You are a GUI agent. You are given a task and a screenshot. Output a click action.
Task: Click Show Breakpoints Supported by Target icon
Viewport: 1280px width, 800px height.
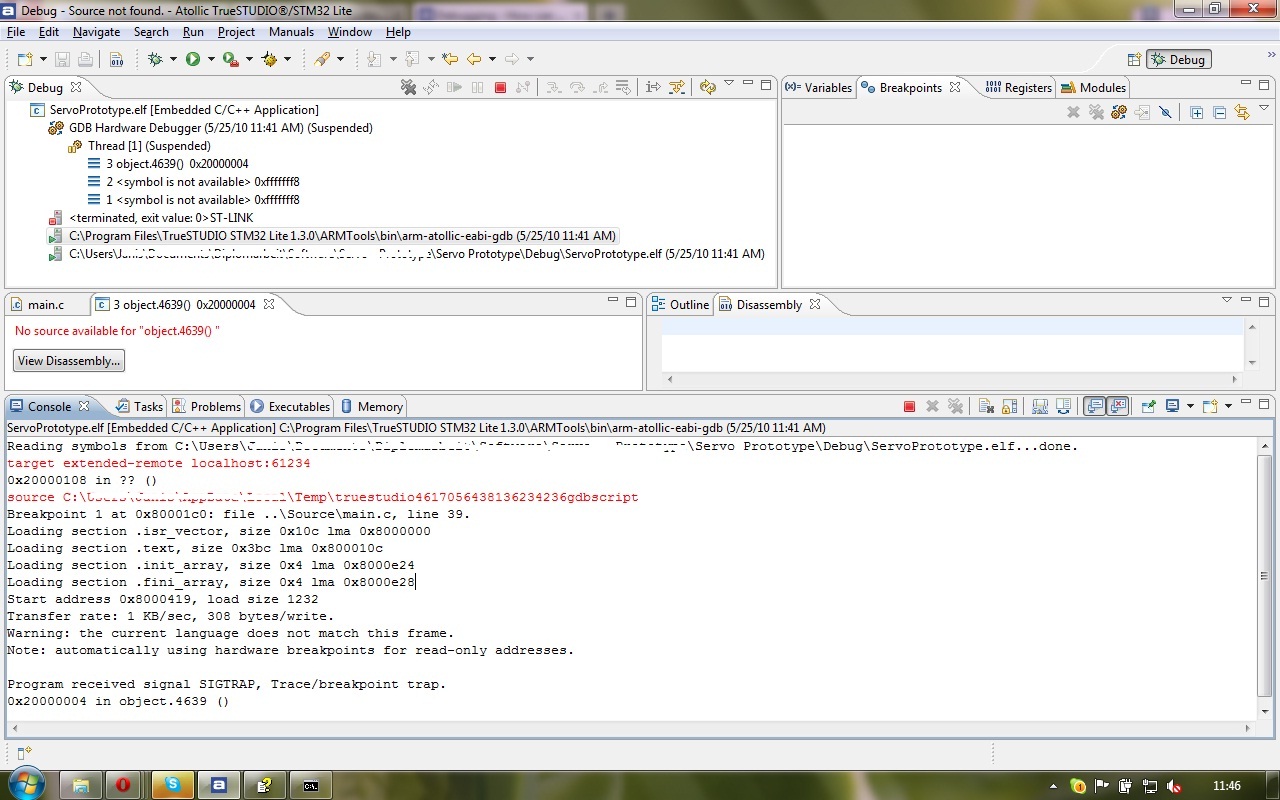(1119, 113)
